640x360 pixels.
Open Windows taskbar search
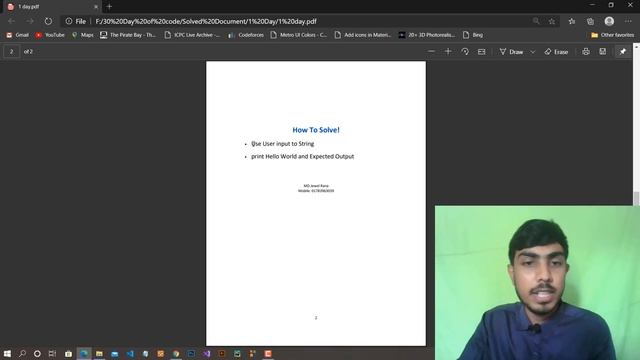click(22, 353)
